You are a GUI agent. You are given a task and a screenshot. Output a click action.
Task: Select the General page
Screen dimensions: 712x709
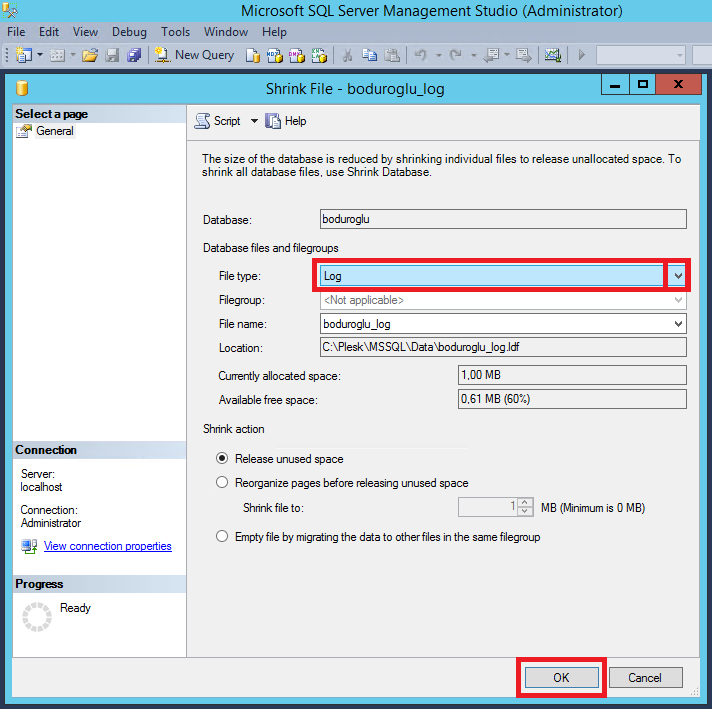click(54, 131)
